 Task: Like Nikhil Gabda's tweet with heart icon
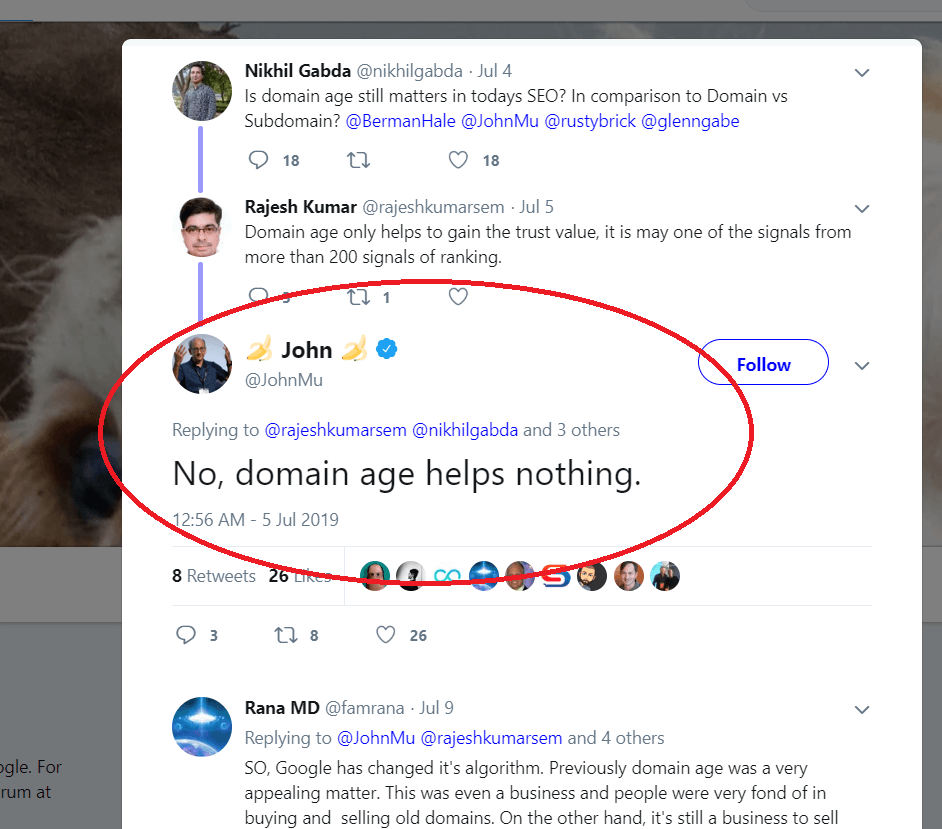pos(458,160)
